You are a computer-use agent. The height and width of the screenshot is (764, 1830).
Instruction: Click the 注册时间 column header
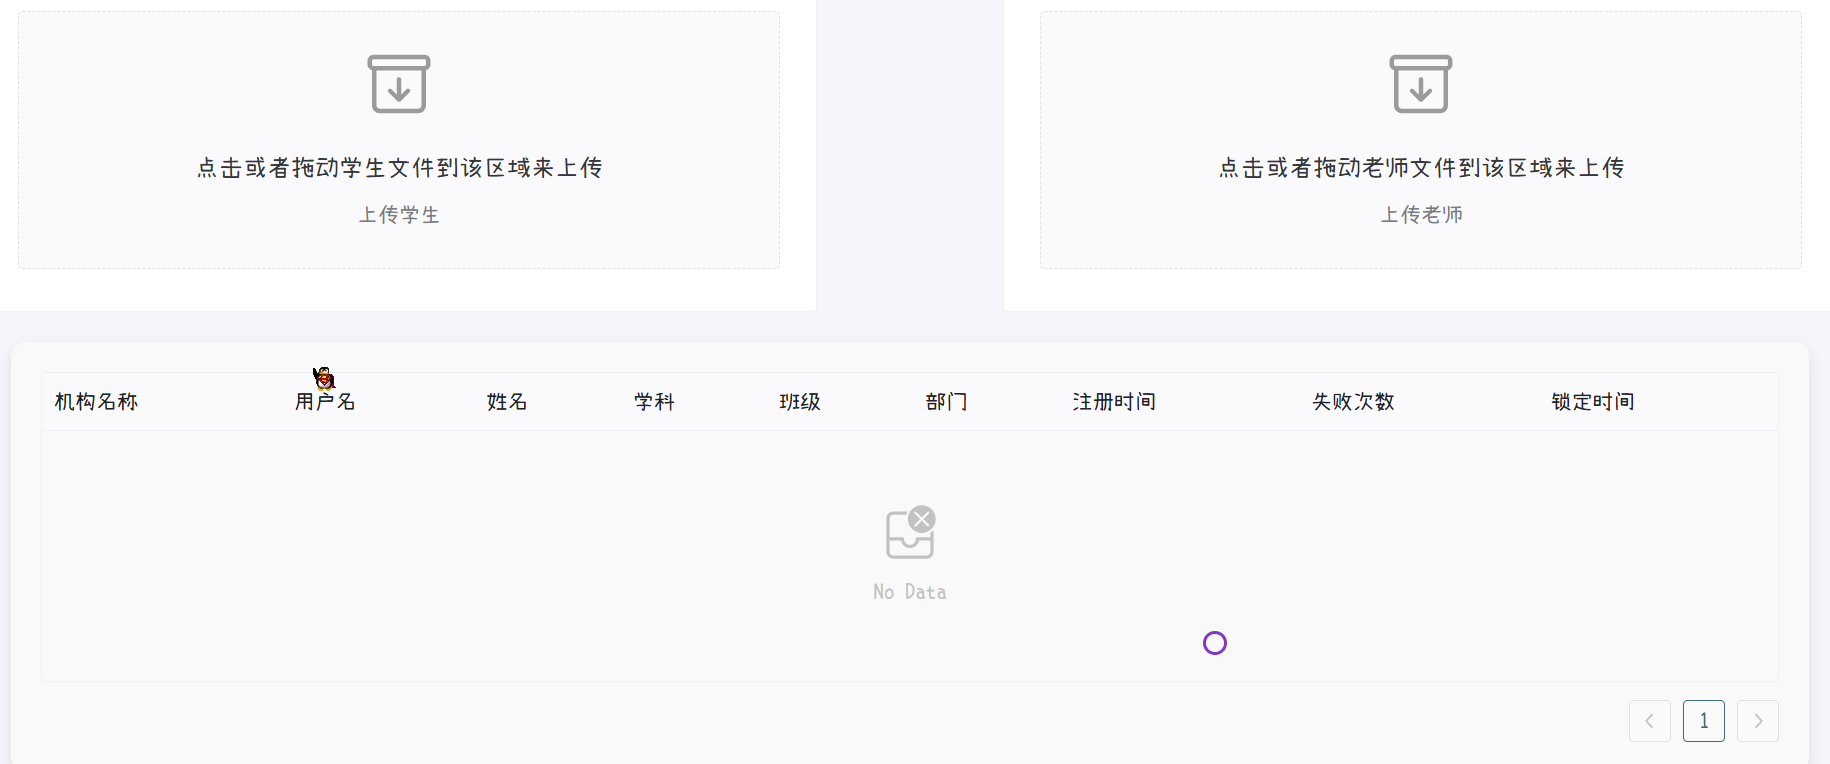pyautogui.click(x=1114, y=402)
